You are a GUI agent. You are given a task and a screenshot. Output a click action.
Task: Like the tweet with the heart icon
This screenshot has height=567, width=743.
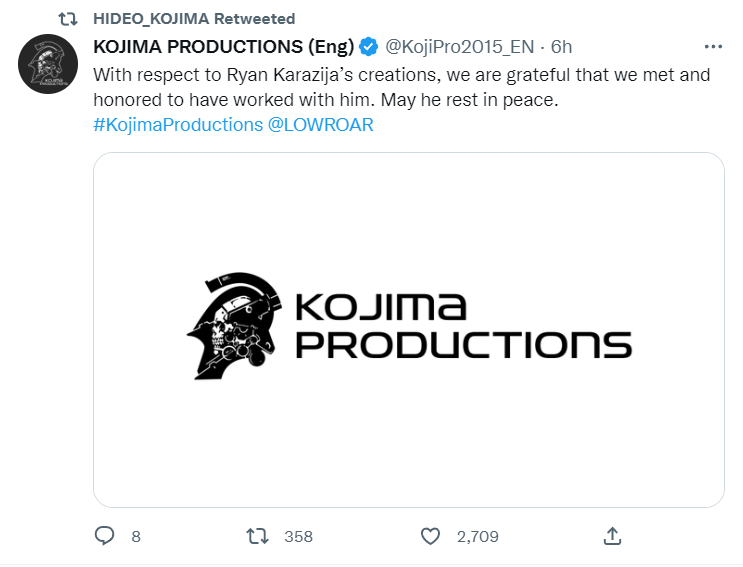[x=430, y=536]
